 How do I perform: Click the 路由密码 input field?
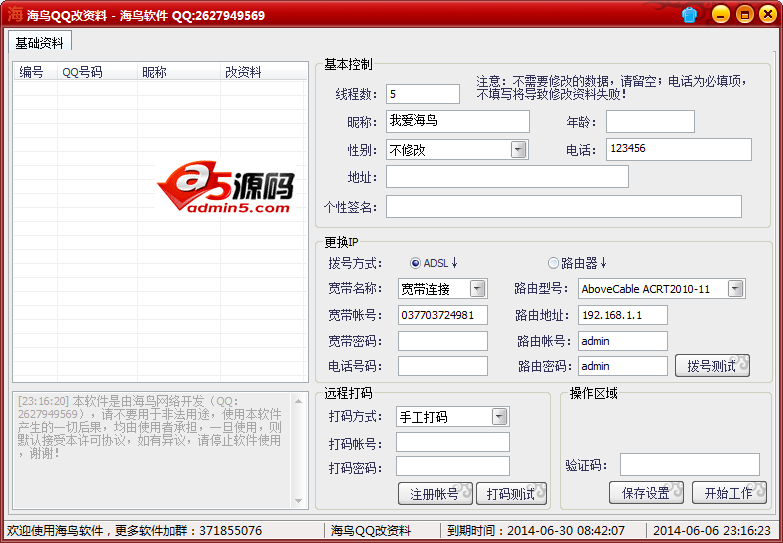click(623, 366)
